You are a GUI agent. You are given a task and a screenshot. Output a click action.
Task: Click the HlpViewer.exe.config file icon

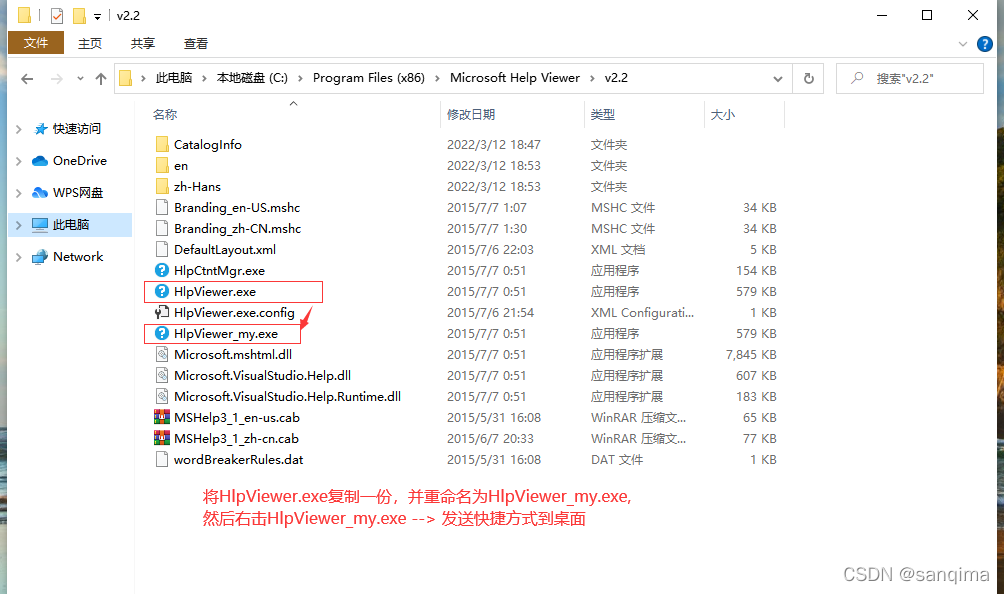point(162,312)
